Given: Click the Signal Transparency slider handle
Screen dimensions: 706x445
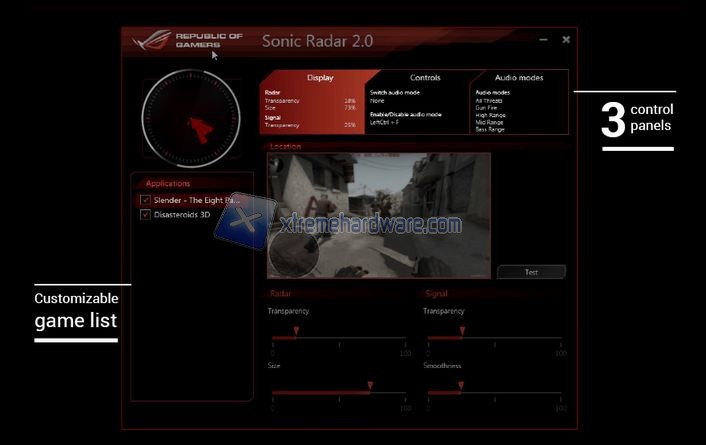Looking at the screenshot, I should (x=461, y=331).
